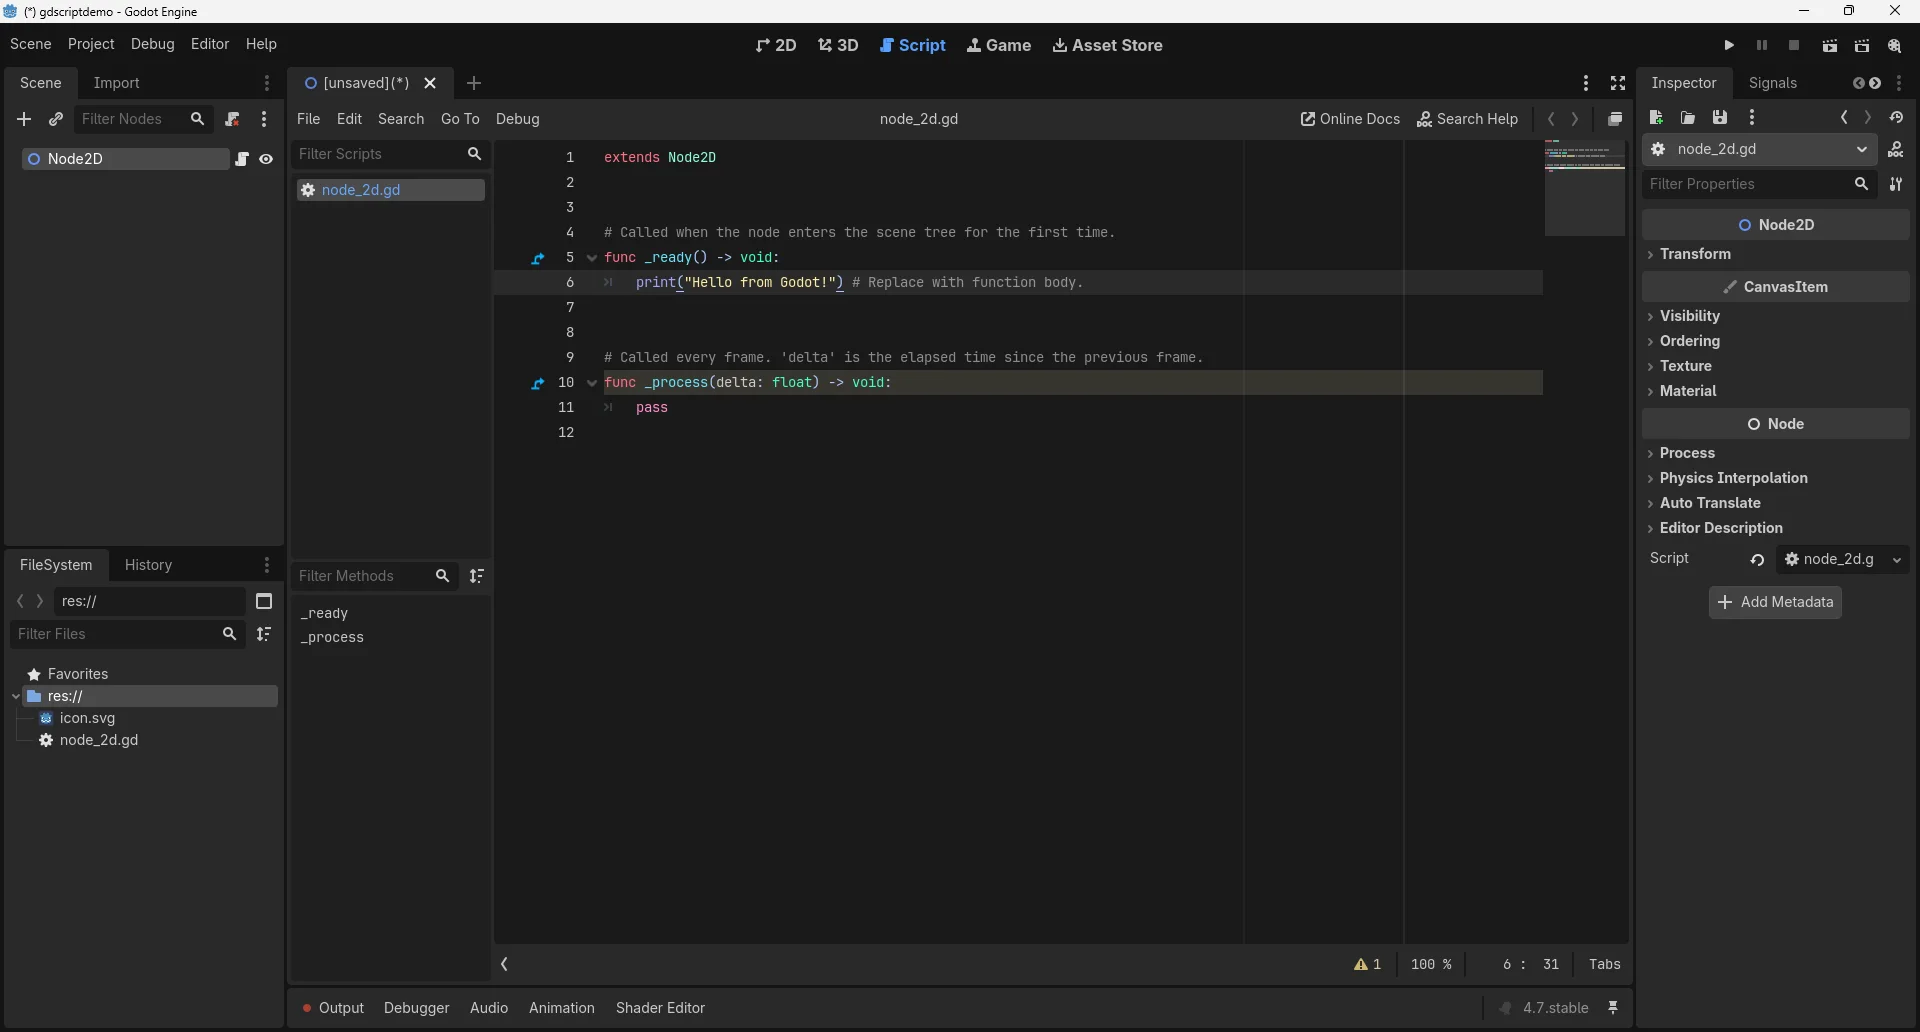1920x1032 pixels.
Task: Switch to 3D workspace
Action: (x=838, y=45)
